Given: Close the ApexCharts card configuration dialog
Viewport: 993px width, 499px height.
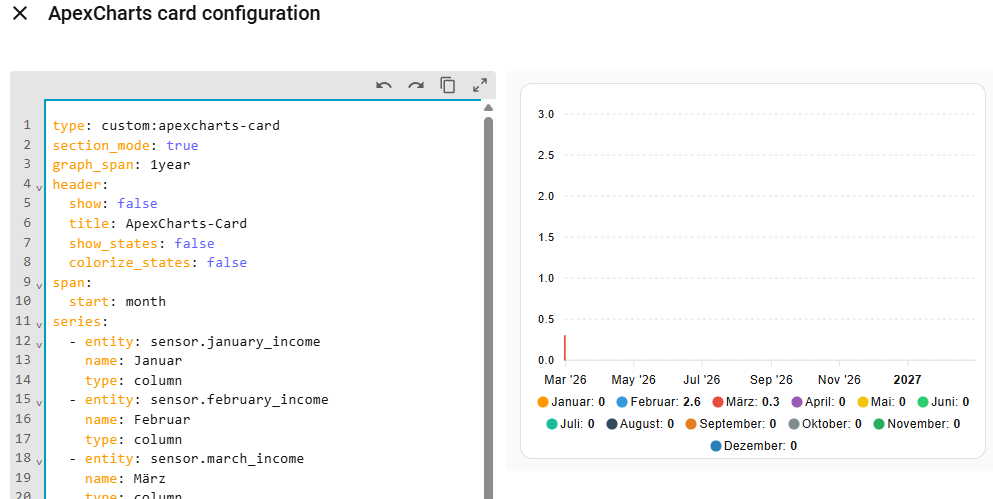Looking at the screenshot, I should [x=19, y=14].
